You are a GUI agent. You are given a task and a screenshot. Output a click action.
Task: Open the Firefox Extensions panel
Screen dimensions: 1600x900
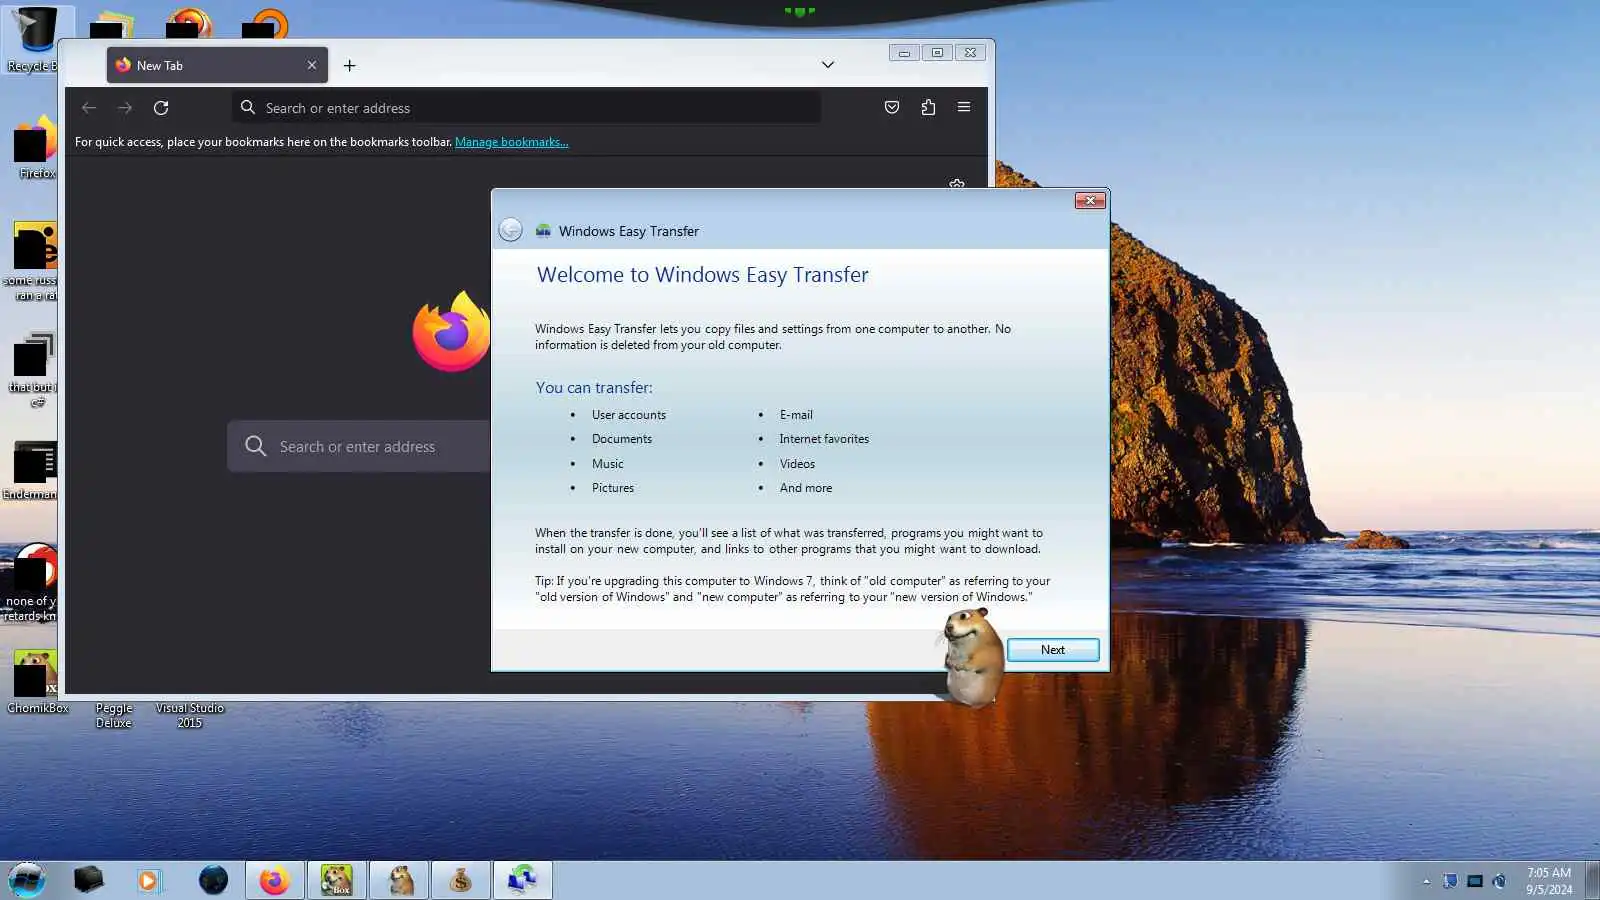pos(928,108)
